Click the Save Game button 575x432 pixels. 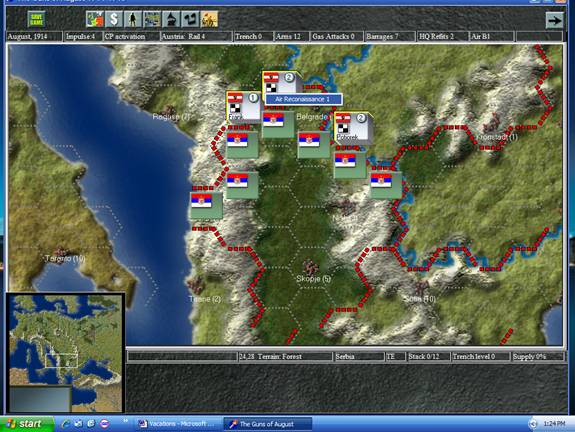pyautogui.click(x=37, y=19)
